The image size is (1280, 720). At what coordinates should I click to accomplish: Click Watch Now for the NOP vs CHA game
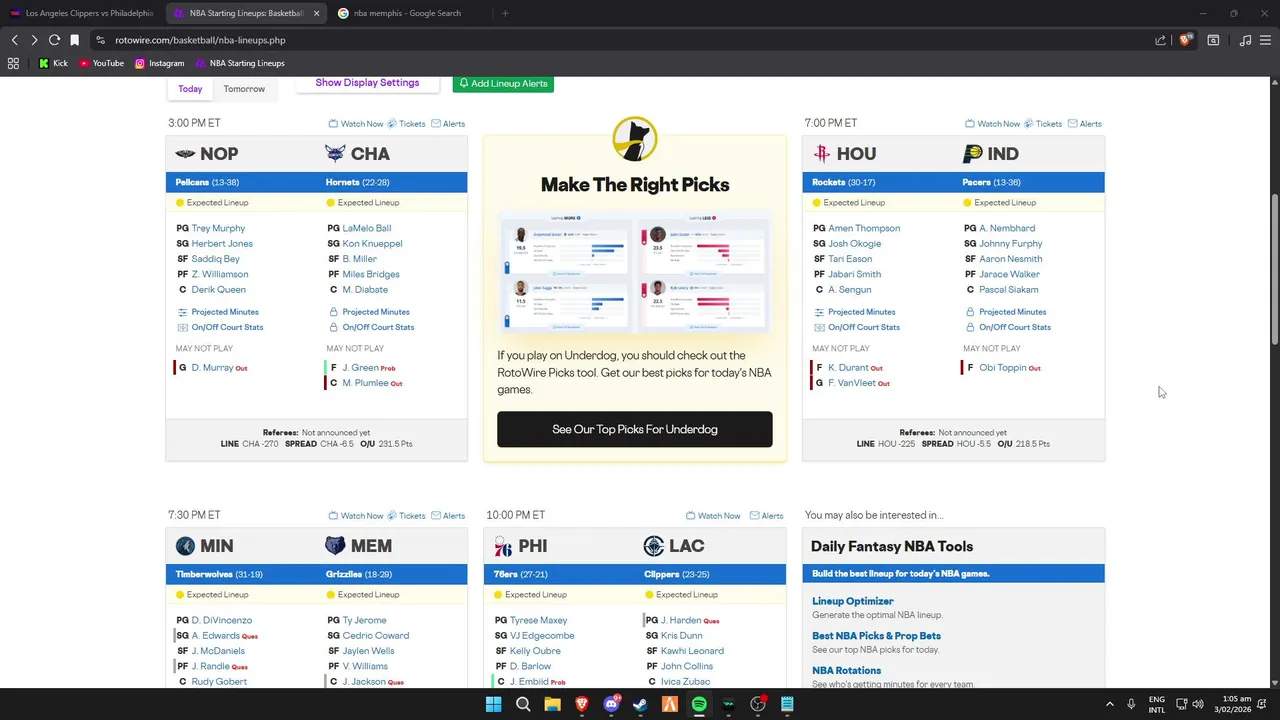355,124
